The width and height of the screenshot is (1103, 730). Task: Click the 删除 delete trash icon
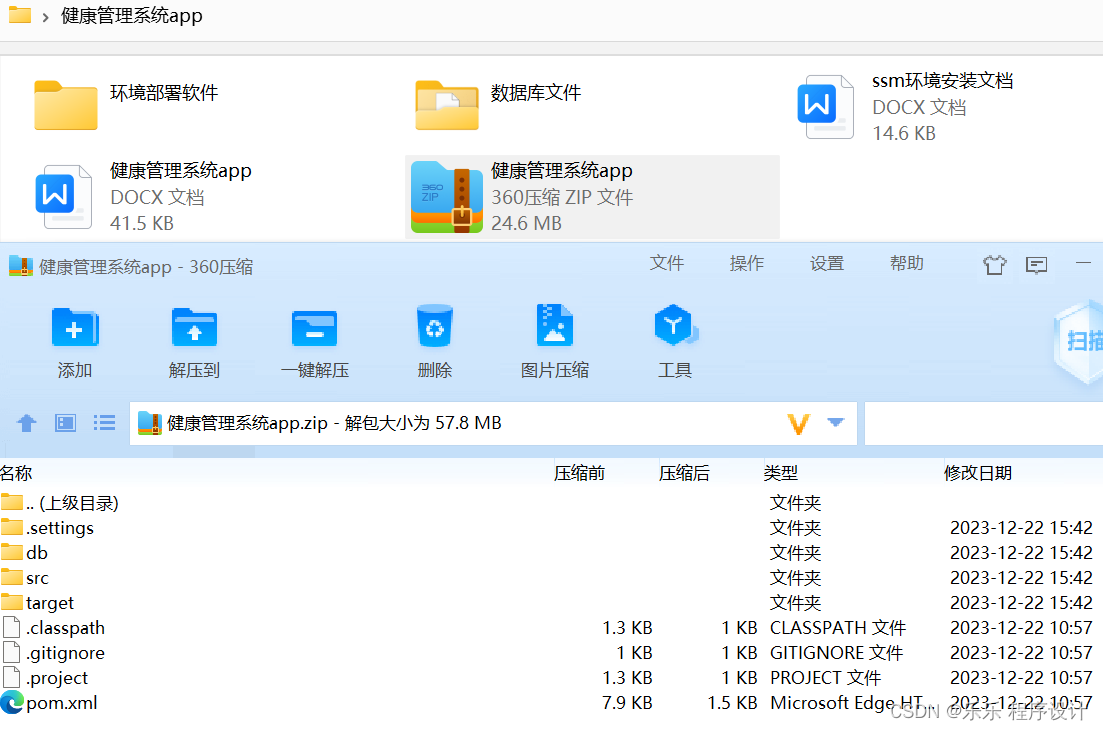[435, 326]
